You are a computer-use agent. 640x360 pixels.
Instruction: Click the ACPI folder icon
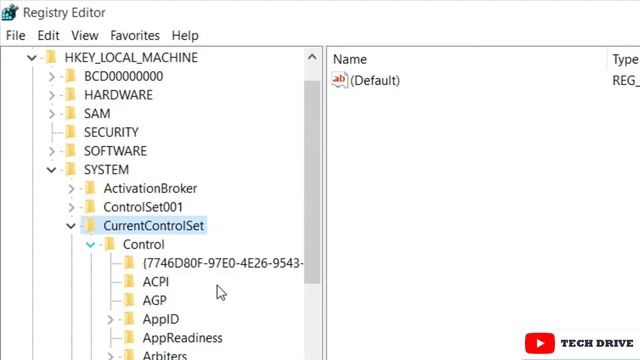point(129,282)
